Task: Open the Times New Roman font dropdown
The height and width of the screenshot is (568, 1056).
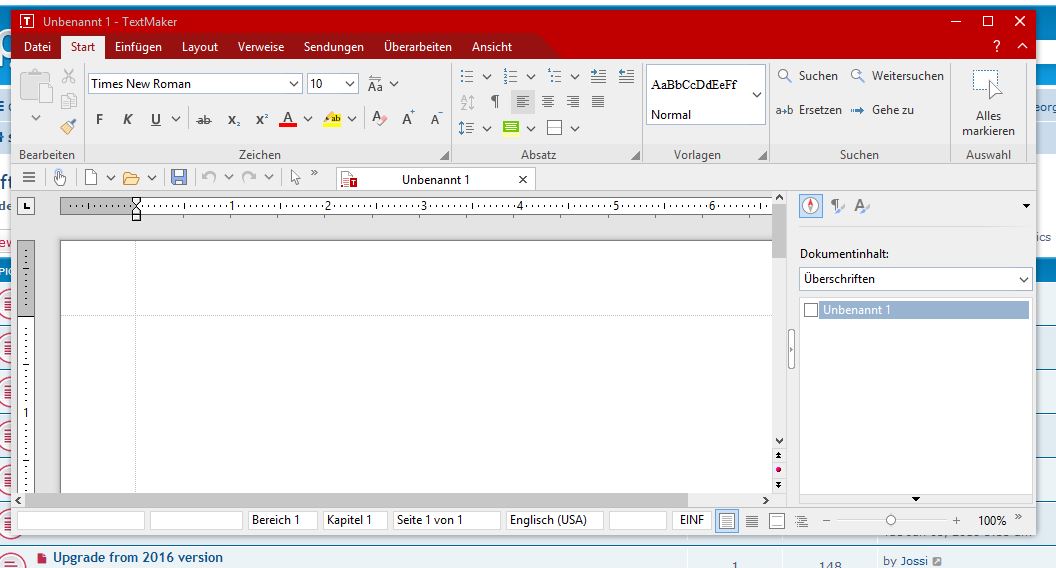Action: click(x=293, y=84)
